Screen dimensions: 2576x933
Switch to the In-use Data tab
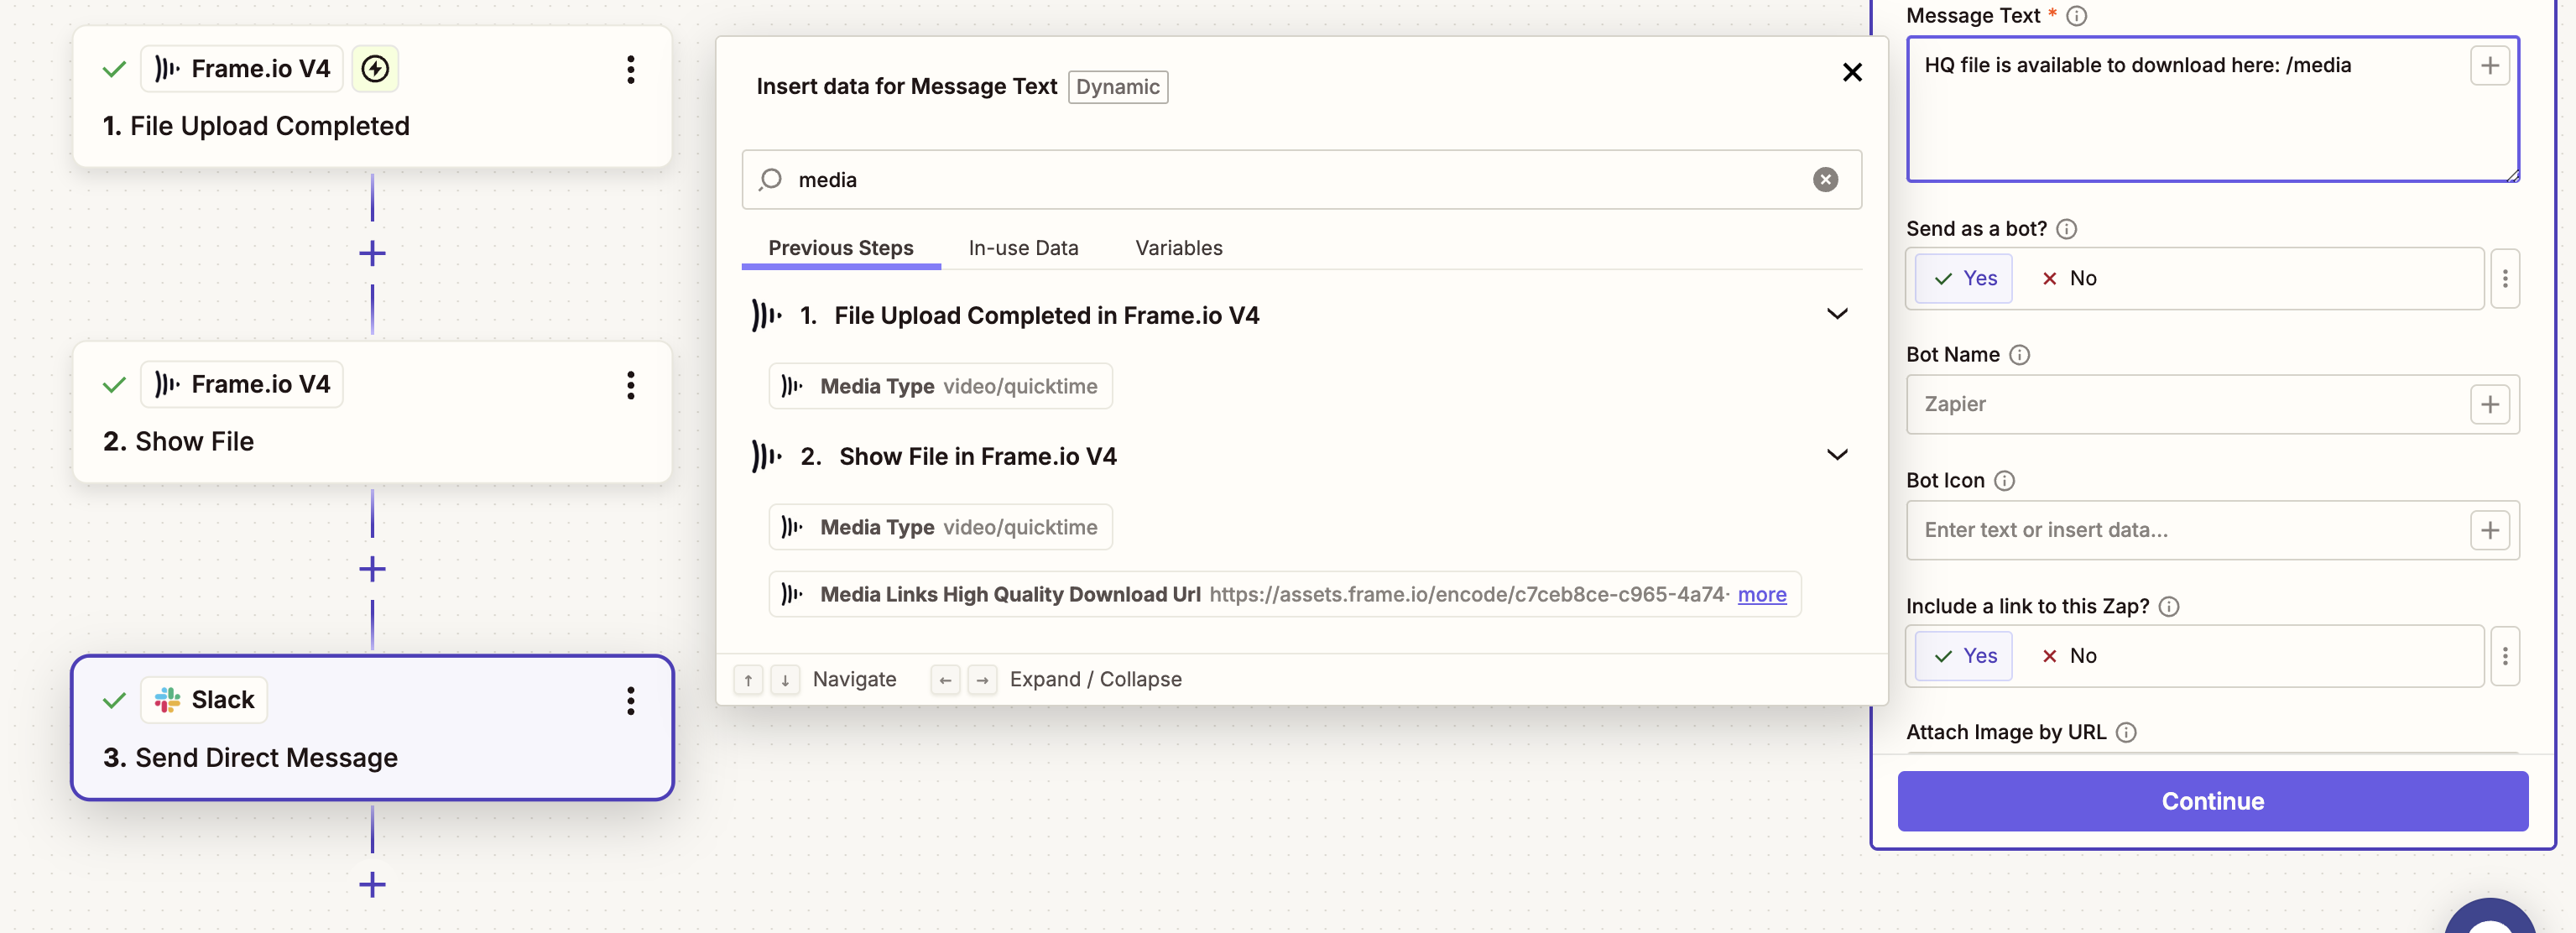[x=1023, y=248]
